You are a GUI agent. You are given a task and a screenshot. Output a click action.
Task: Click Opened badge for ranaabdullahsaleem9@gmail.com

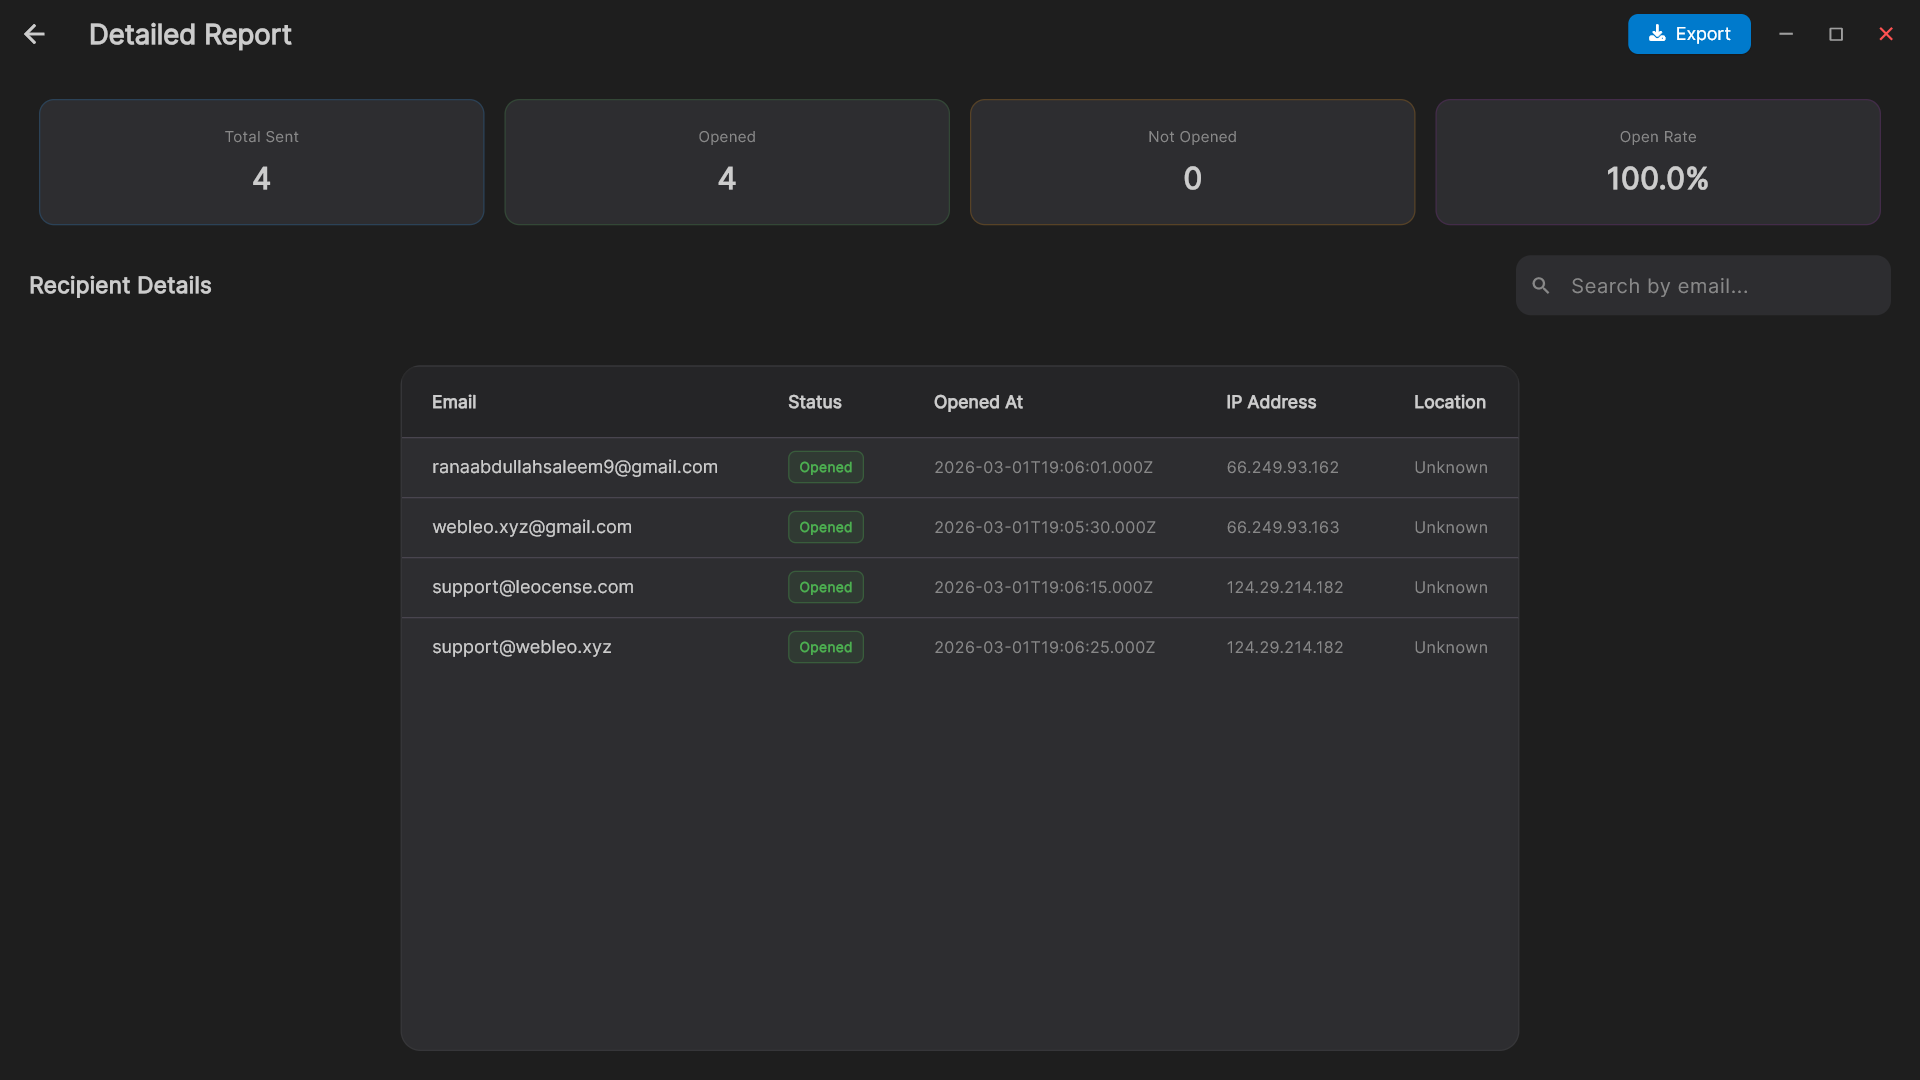[826, 467]
